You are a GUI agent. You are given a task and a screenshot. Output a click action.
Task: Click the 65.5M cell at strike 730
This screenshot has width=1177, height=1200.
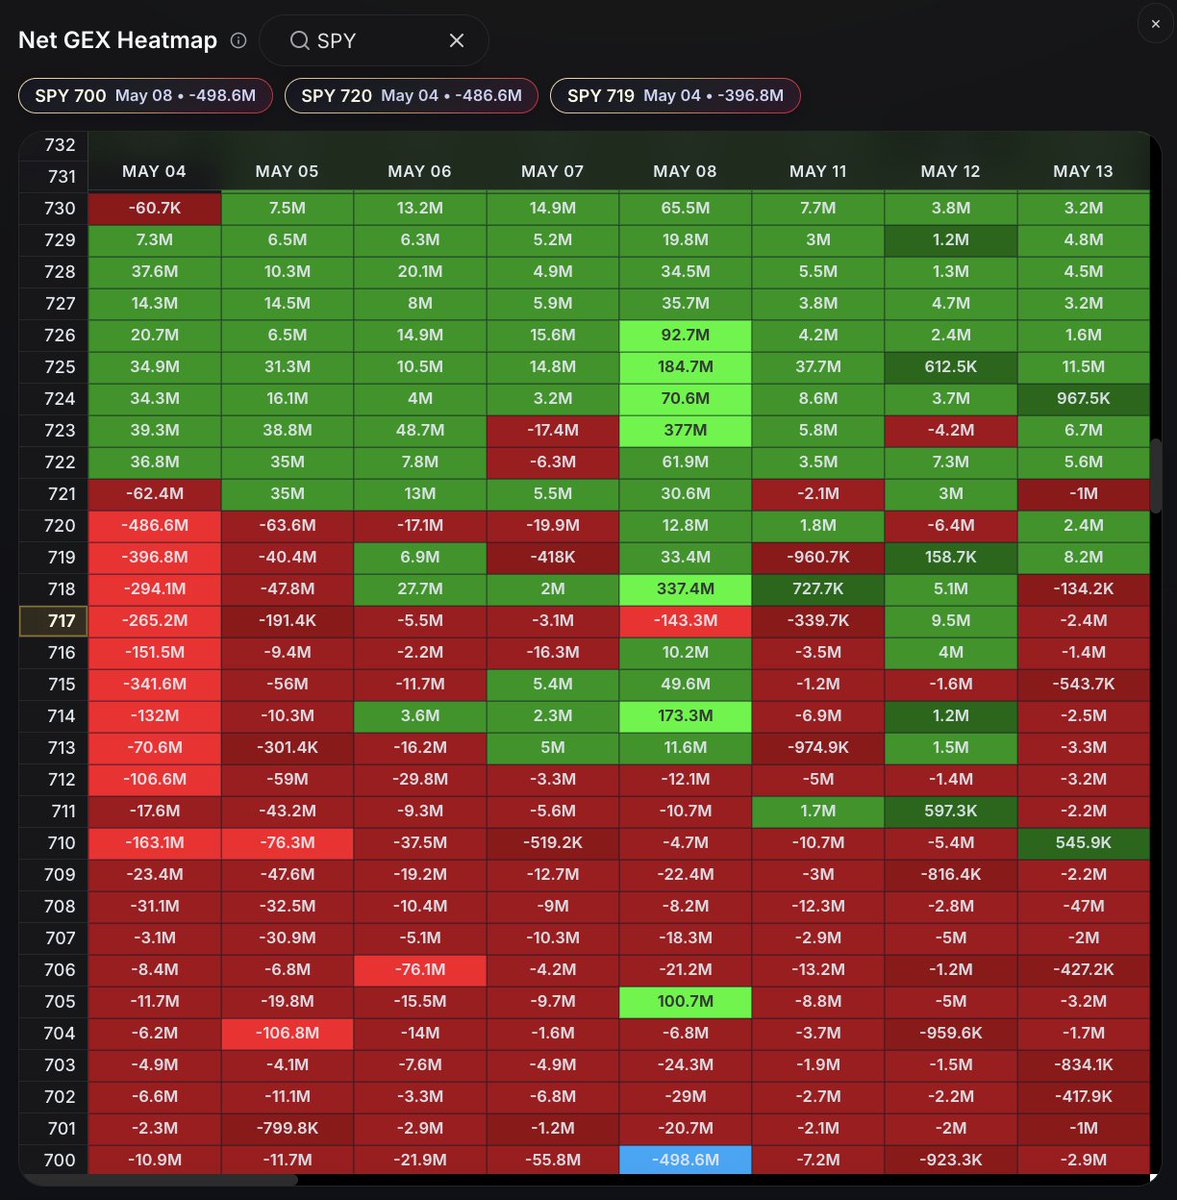685,208
